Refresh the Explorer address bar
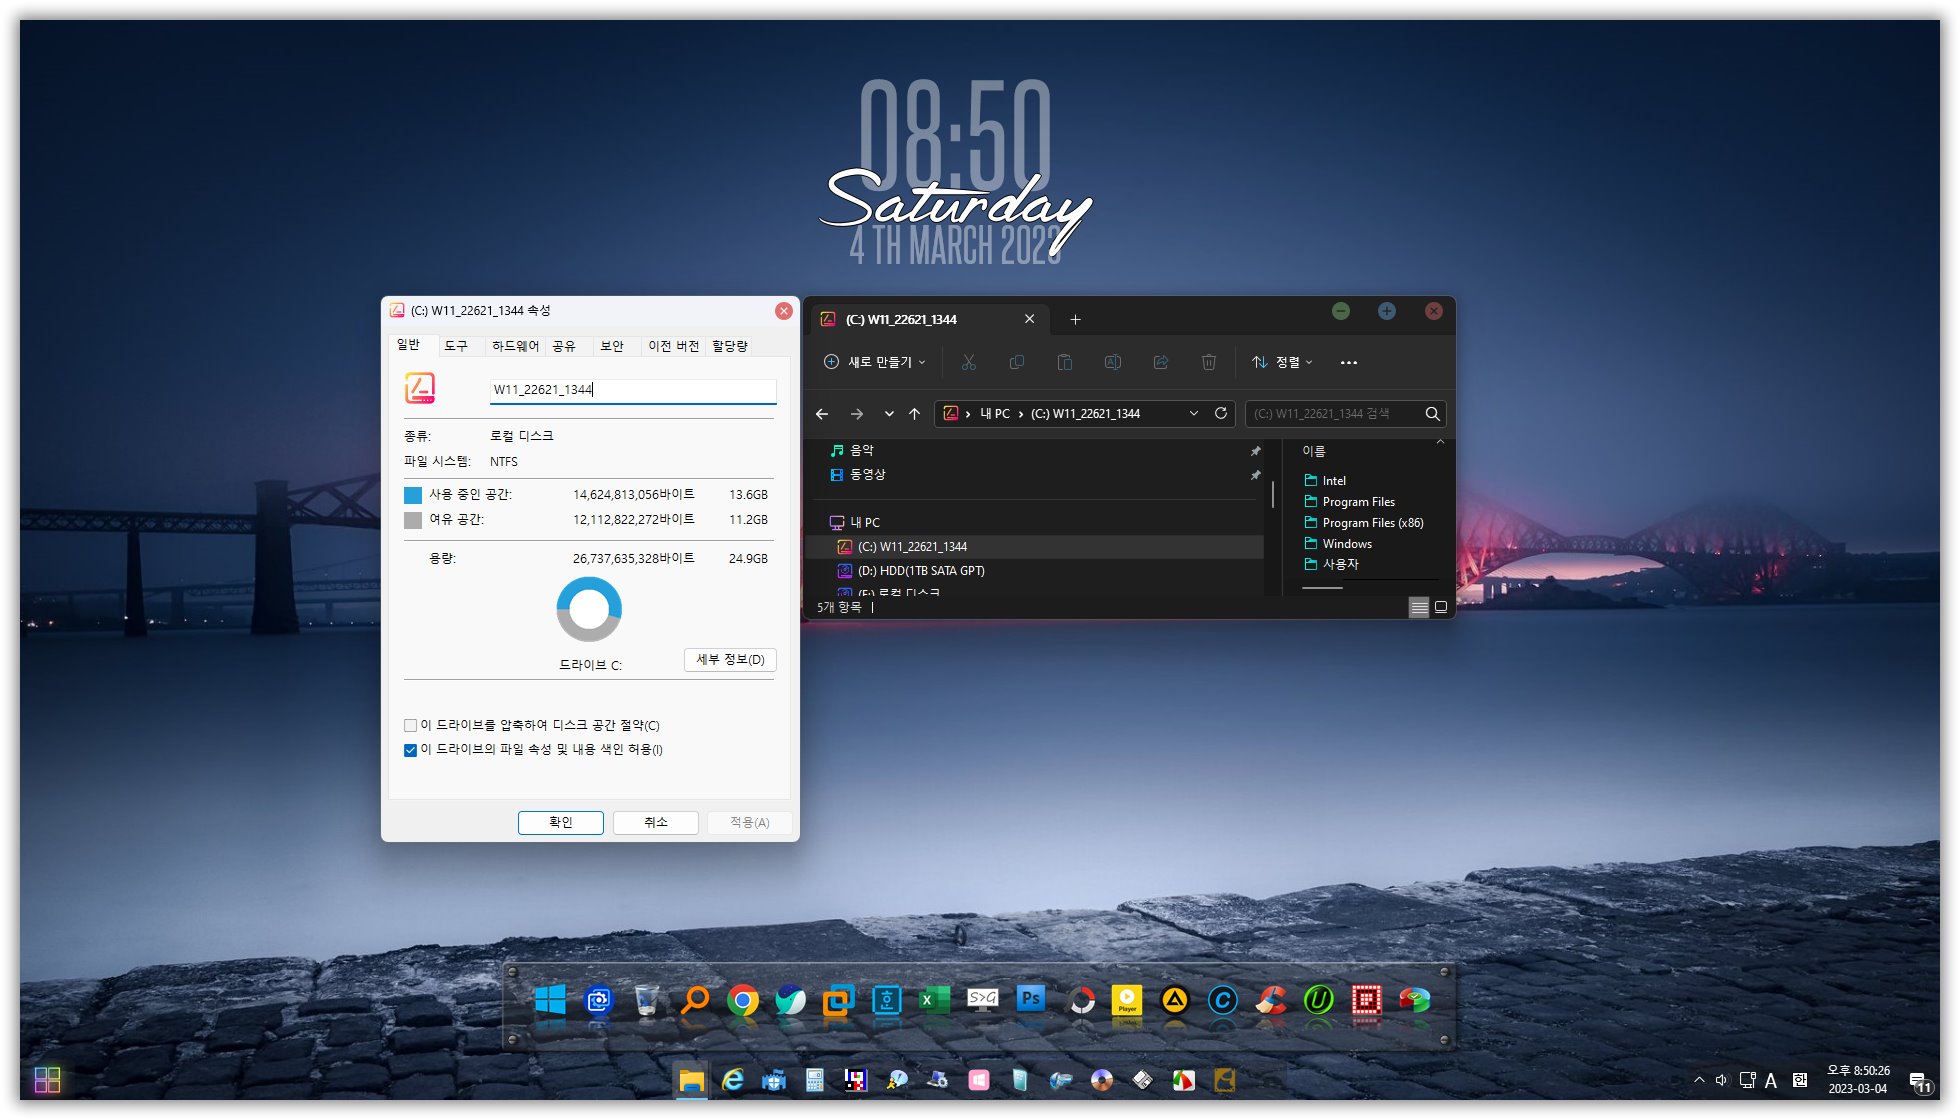 (1220, 413)
